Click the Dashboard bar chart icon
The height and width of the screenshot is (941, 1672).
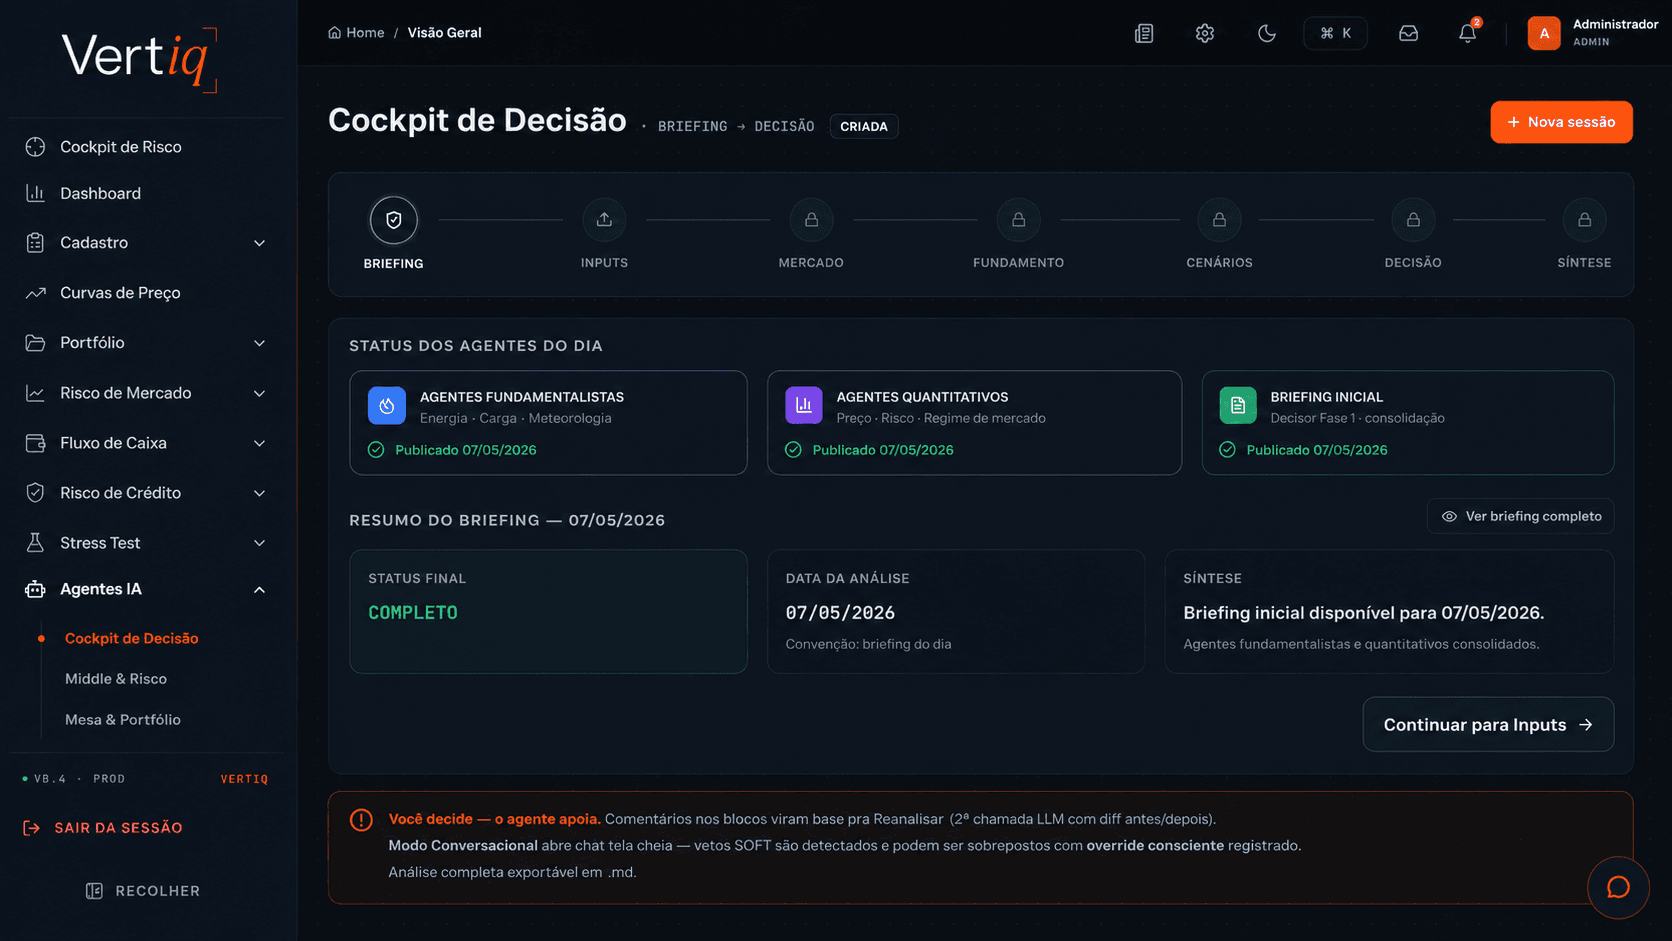(x=35, y=193)
